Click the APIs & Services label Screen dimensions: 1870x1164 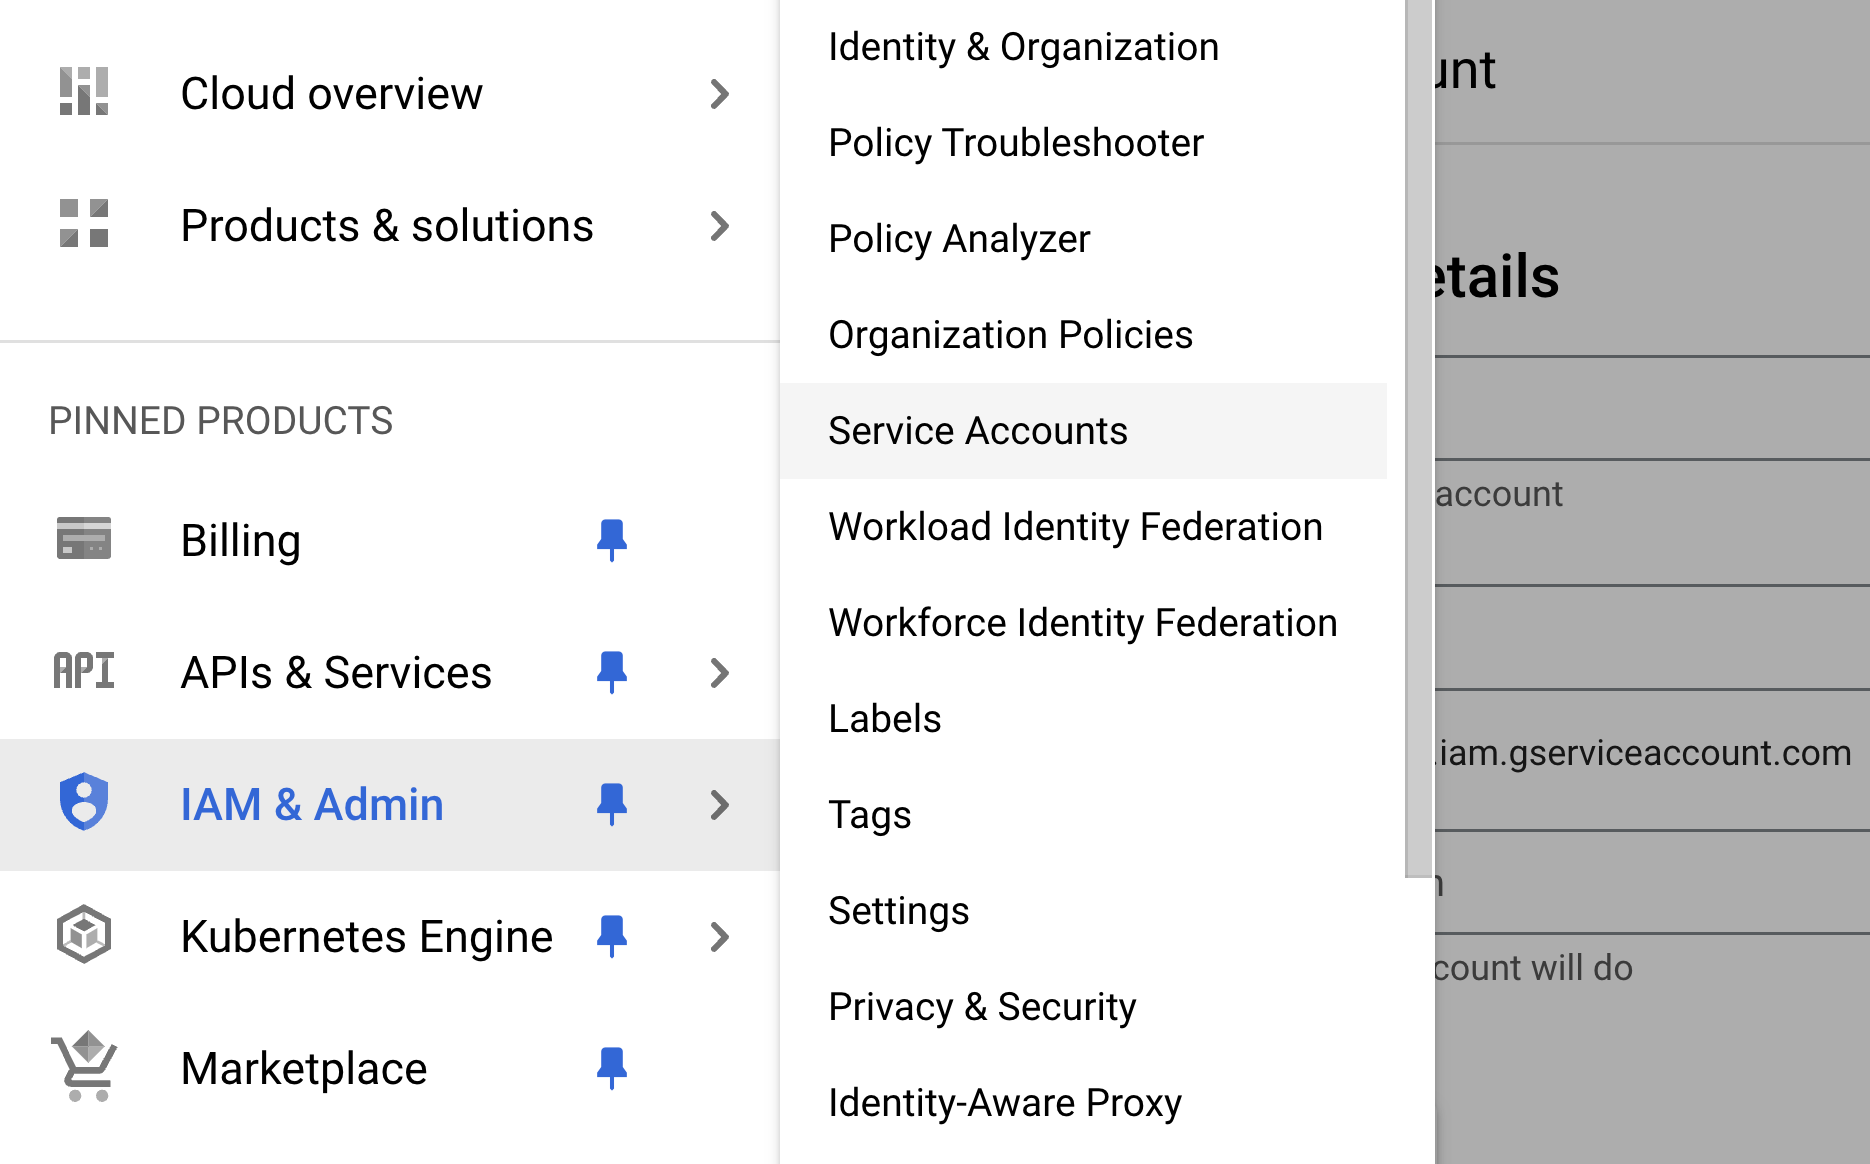336,673
